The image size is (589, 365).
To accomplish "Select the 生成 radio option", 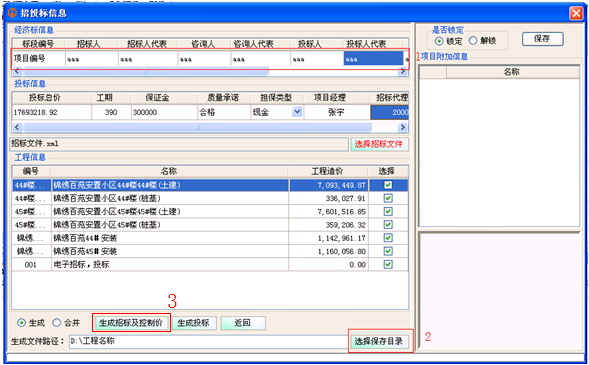I will click(22, 323).
